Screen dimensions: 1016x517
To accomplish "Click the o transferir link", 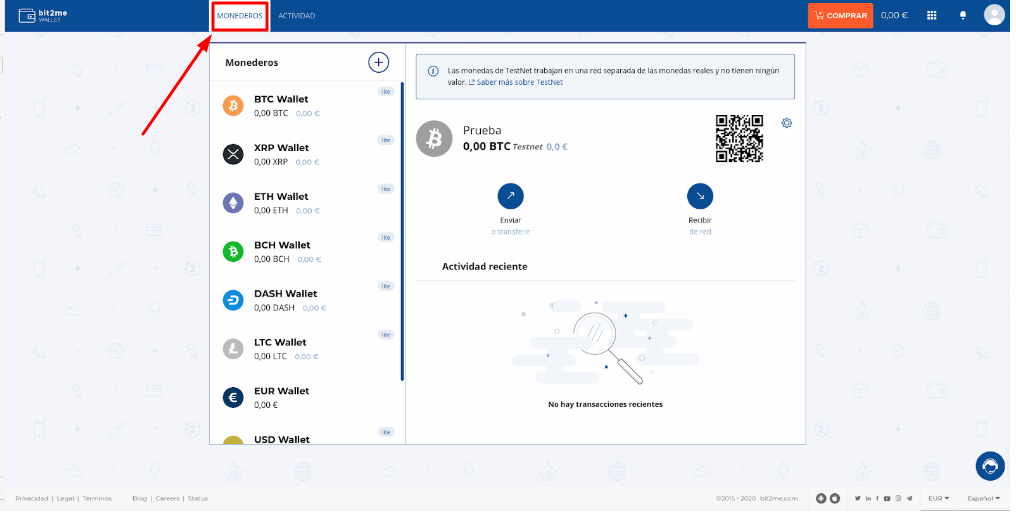I will point(511,231).
